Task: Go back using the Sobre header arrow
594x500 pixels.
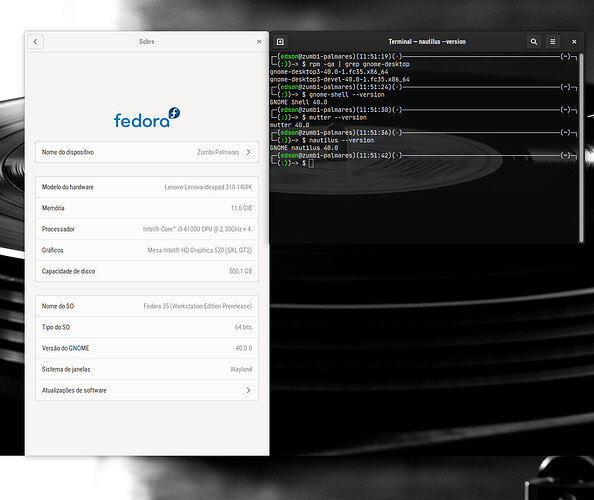Action: coord(35,42)
